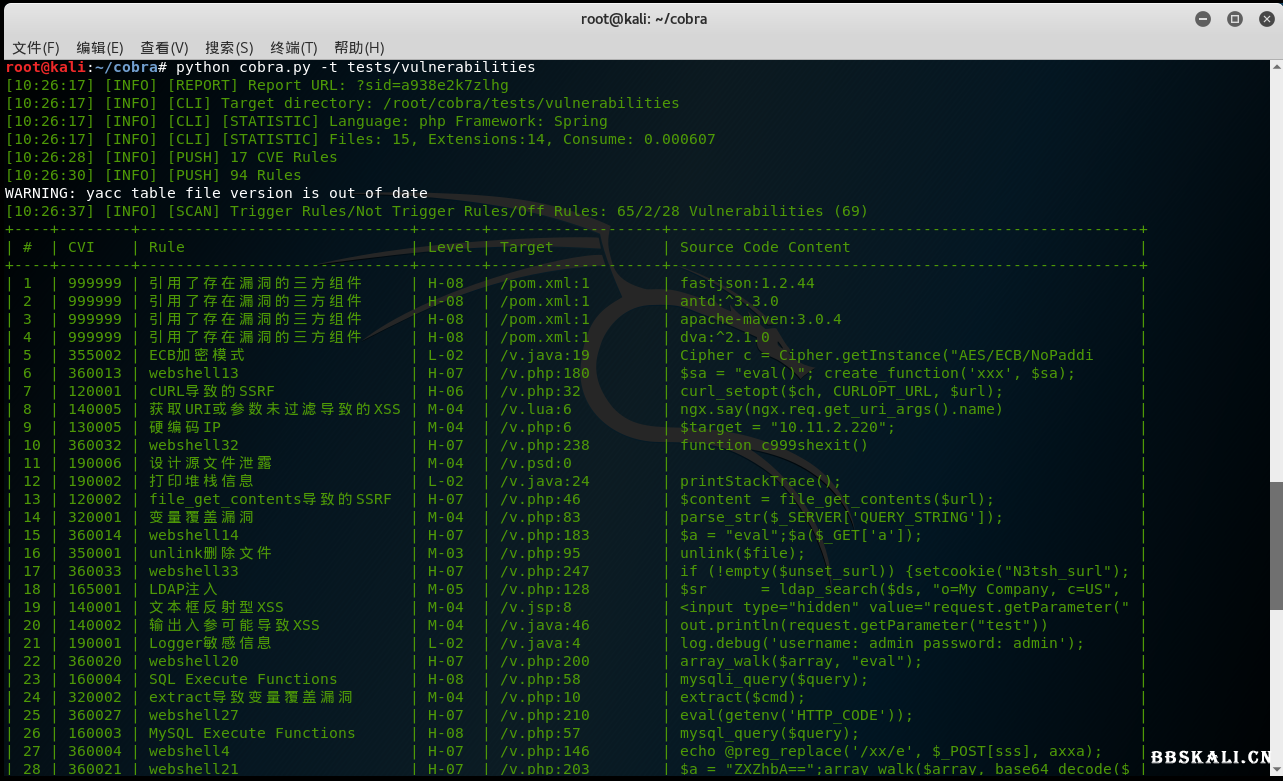Image resolution: width=1283 pixels, height=781 pixels.
Task: Open the 文件(F) menu
Action: point(35,48)
